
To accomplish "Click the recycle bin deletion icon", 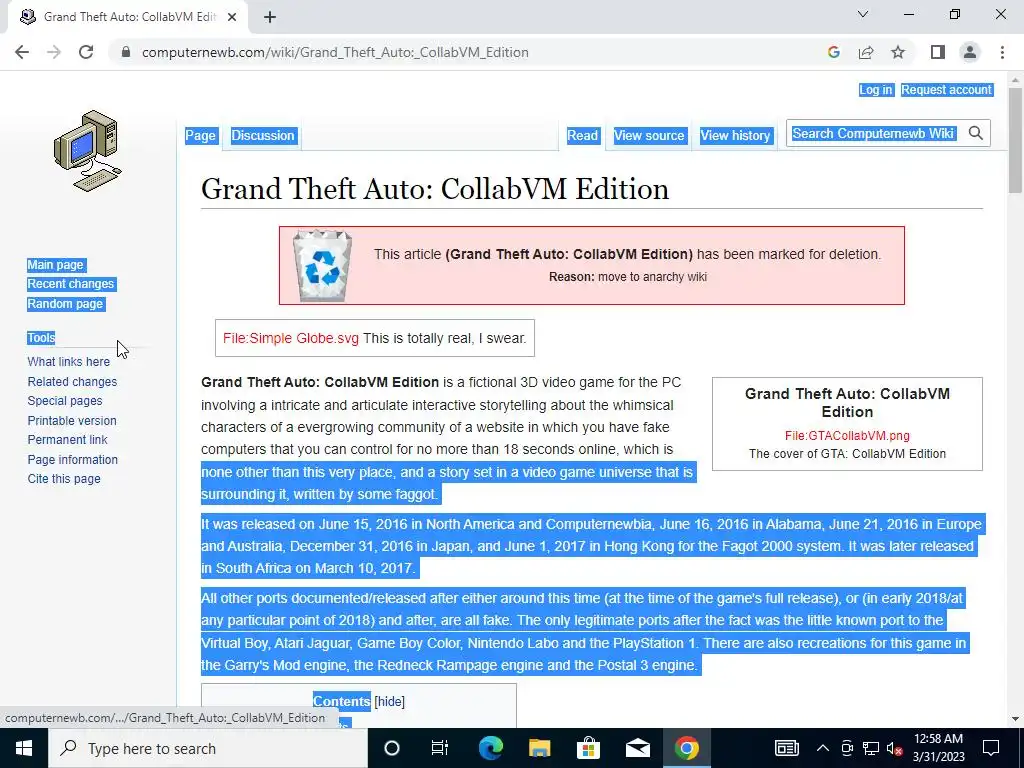I will click(x=322, y=265).
